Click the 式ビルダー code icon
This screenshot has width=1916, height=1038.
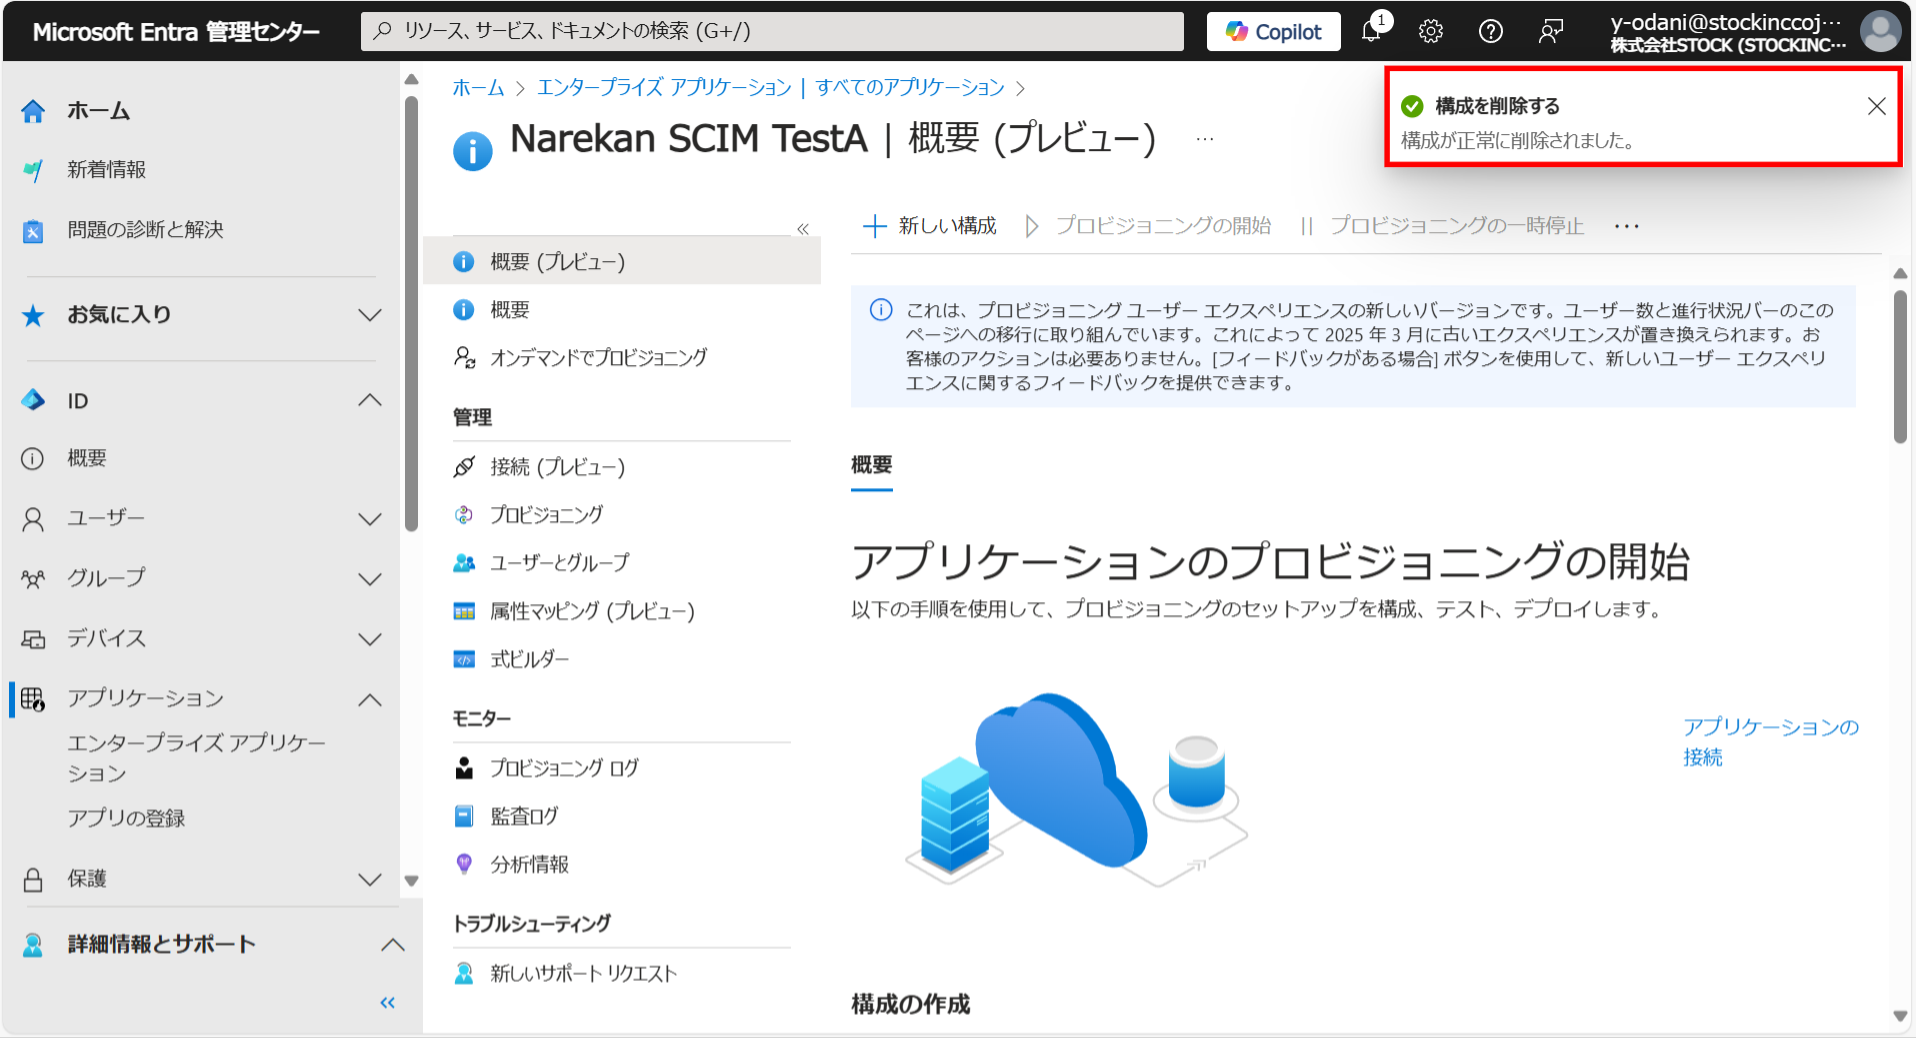click(x=464, y=659)
